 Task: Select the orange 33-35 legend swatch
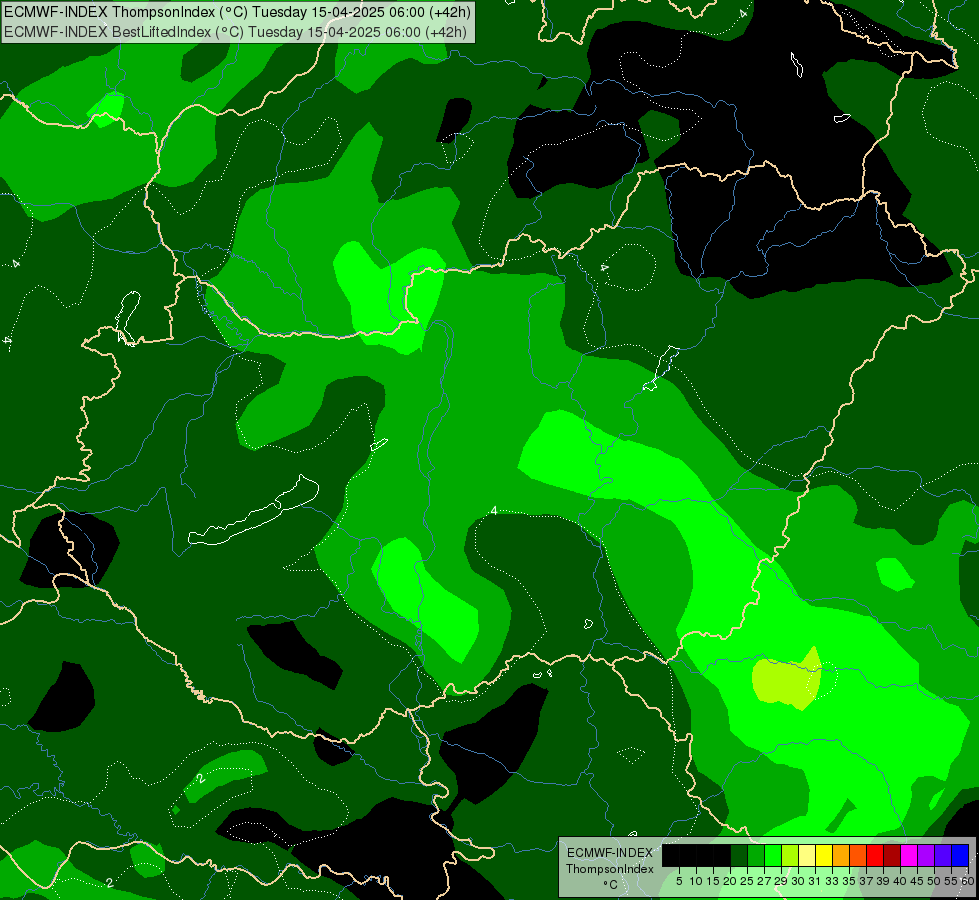click(x=841, y=855)
